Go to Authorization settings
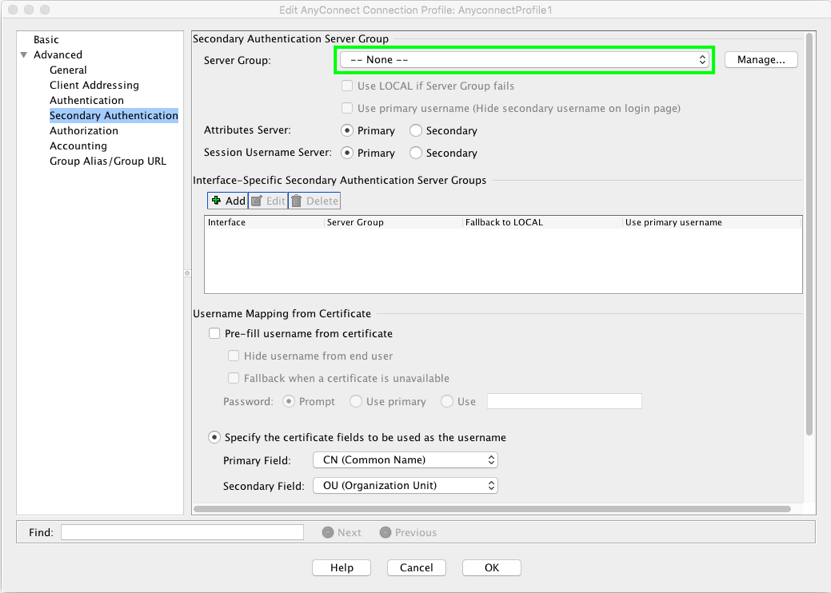 click(x=84, y=131)
